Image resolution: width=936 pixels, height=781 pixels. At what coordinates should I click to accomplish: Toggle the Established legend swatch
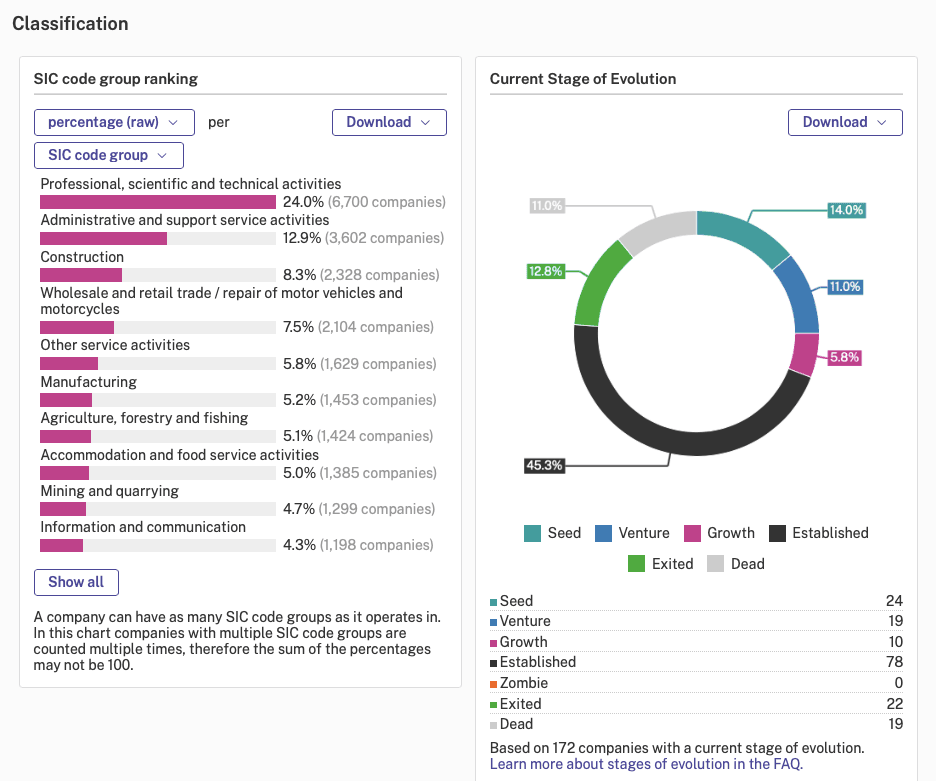click(x=777, y=533)
